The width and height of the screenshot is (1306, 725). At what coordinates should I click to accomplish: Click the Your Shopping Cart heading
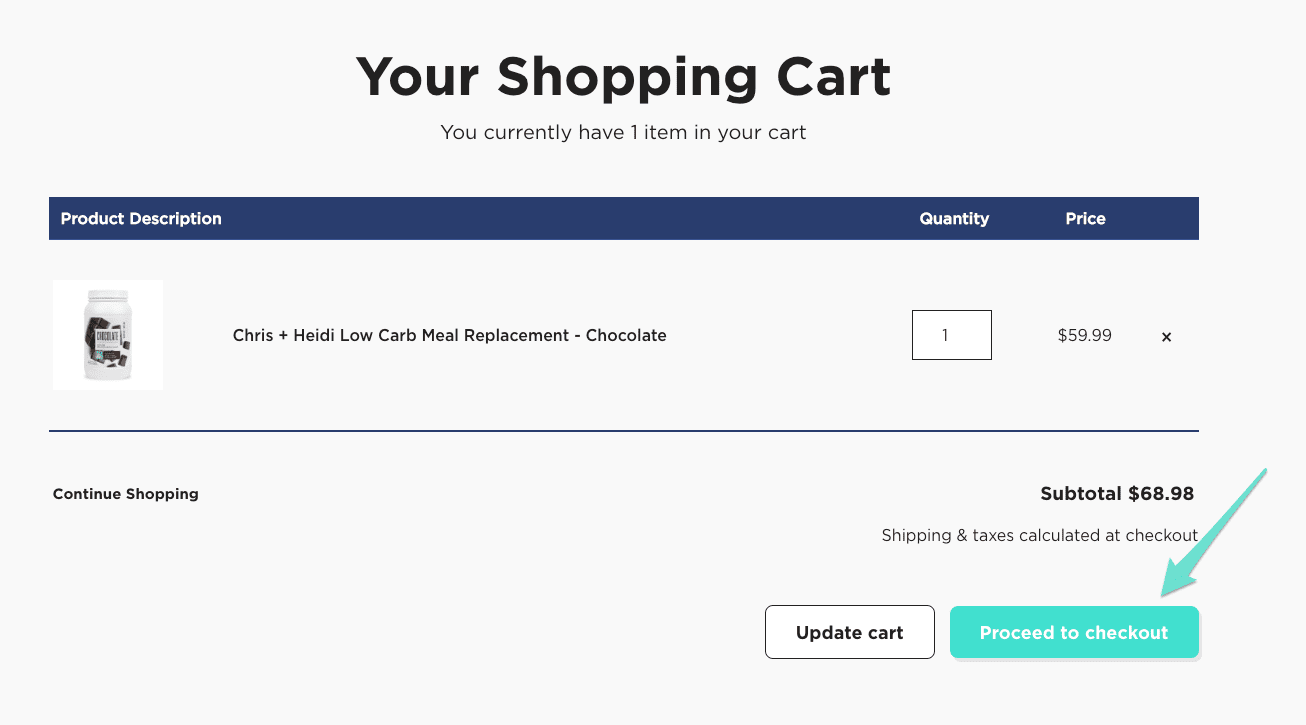tap(623, 76)
